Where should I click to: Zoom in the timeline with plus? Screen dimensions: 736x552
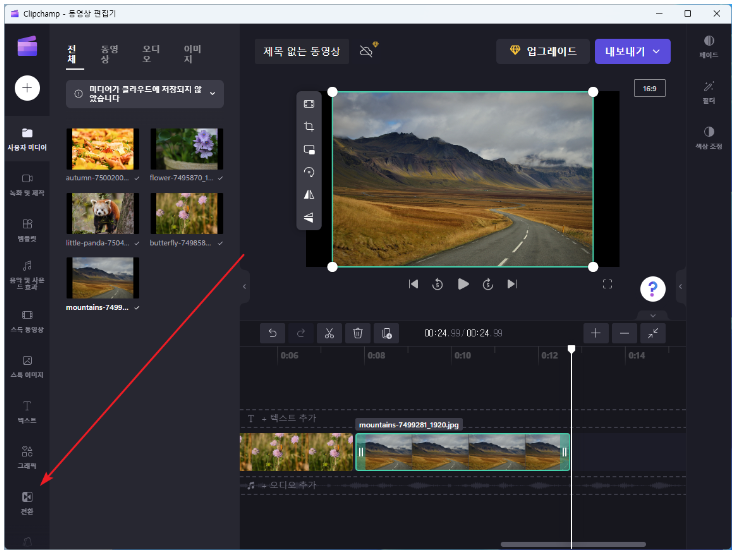[596, 333]
